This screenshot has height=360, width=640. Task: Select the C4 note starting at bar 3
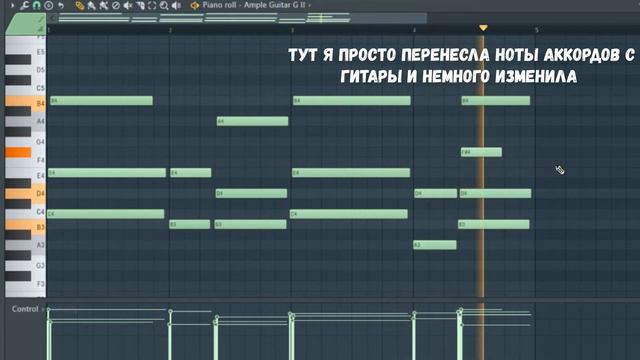pyautogui.click(x=349, y=213)
